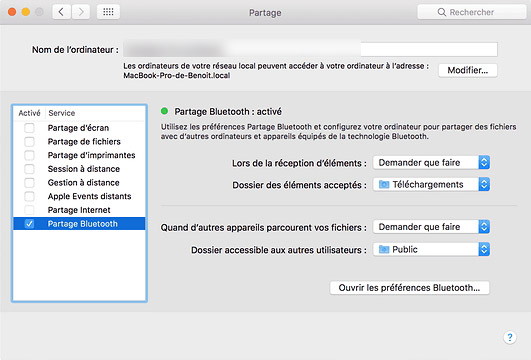Select the Session à distance service row
531x360 pixels.
coord(79,169)
